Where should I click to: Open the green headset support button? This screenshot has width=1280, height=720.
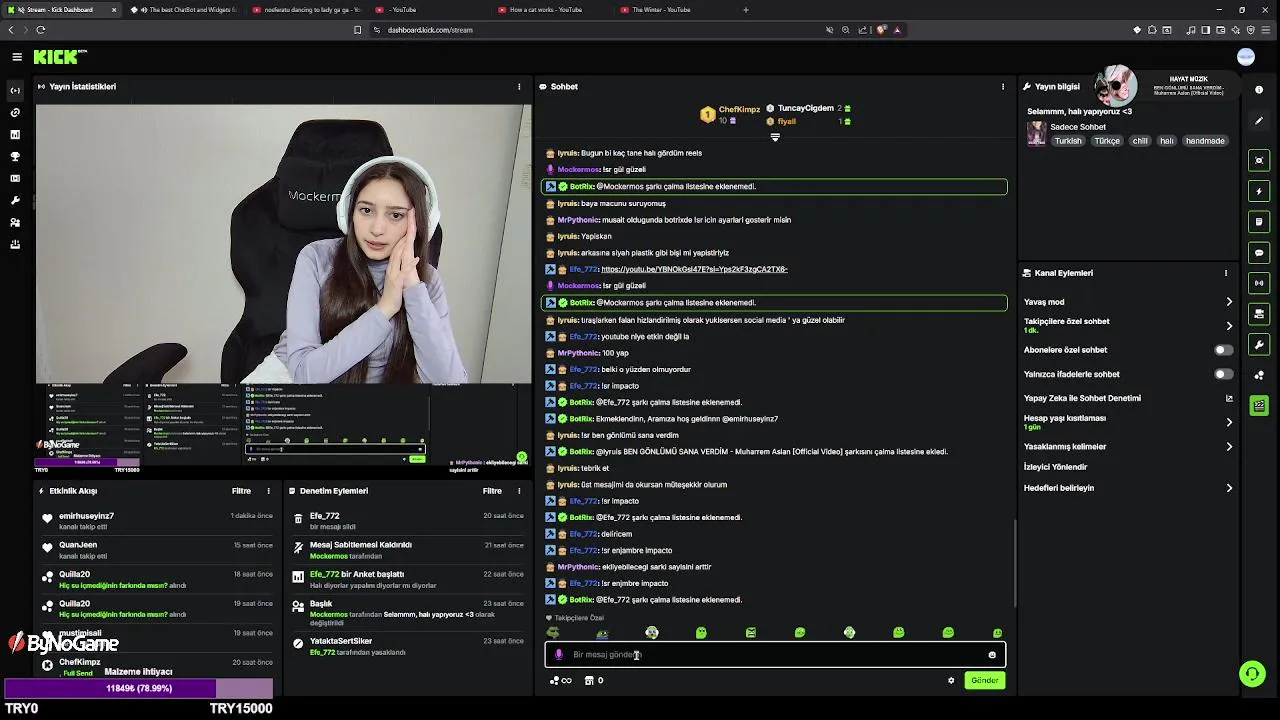pos(1252,674)
